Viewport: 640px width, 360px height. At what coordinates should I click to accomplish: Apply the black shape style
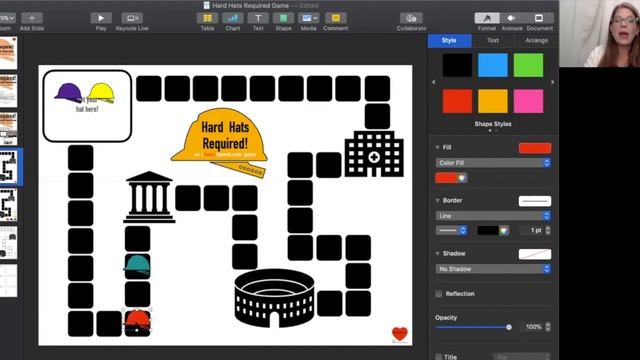click(457, 65)
